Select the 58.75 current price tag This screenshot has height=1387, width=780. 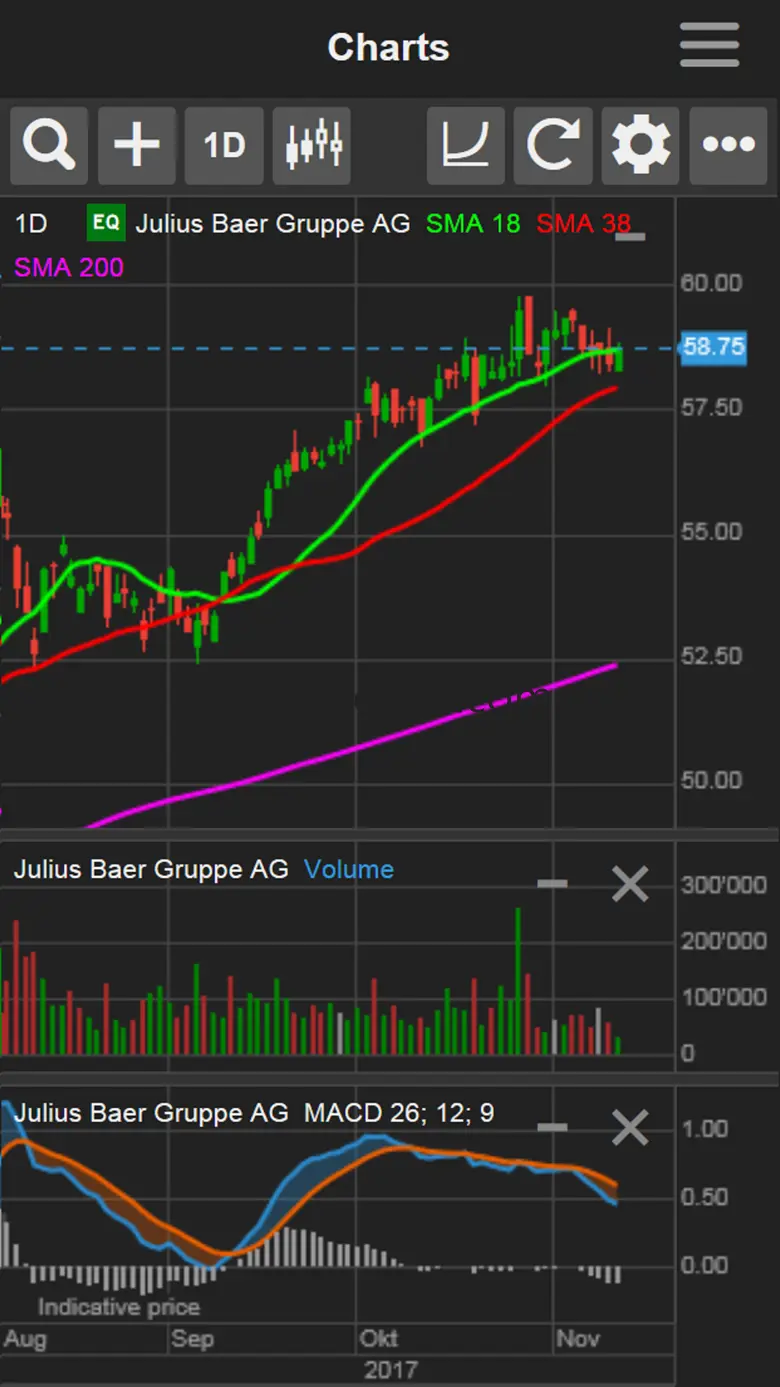[x=714, y=347]
